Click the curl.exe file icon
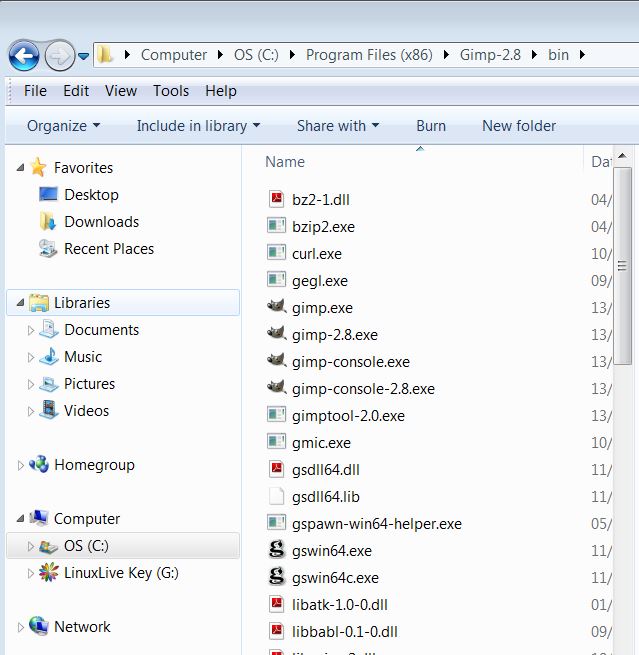 point(276,253)
